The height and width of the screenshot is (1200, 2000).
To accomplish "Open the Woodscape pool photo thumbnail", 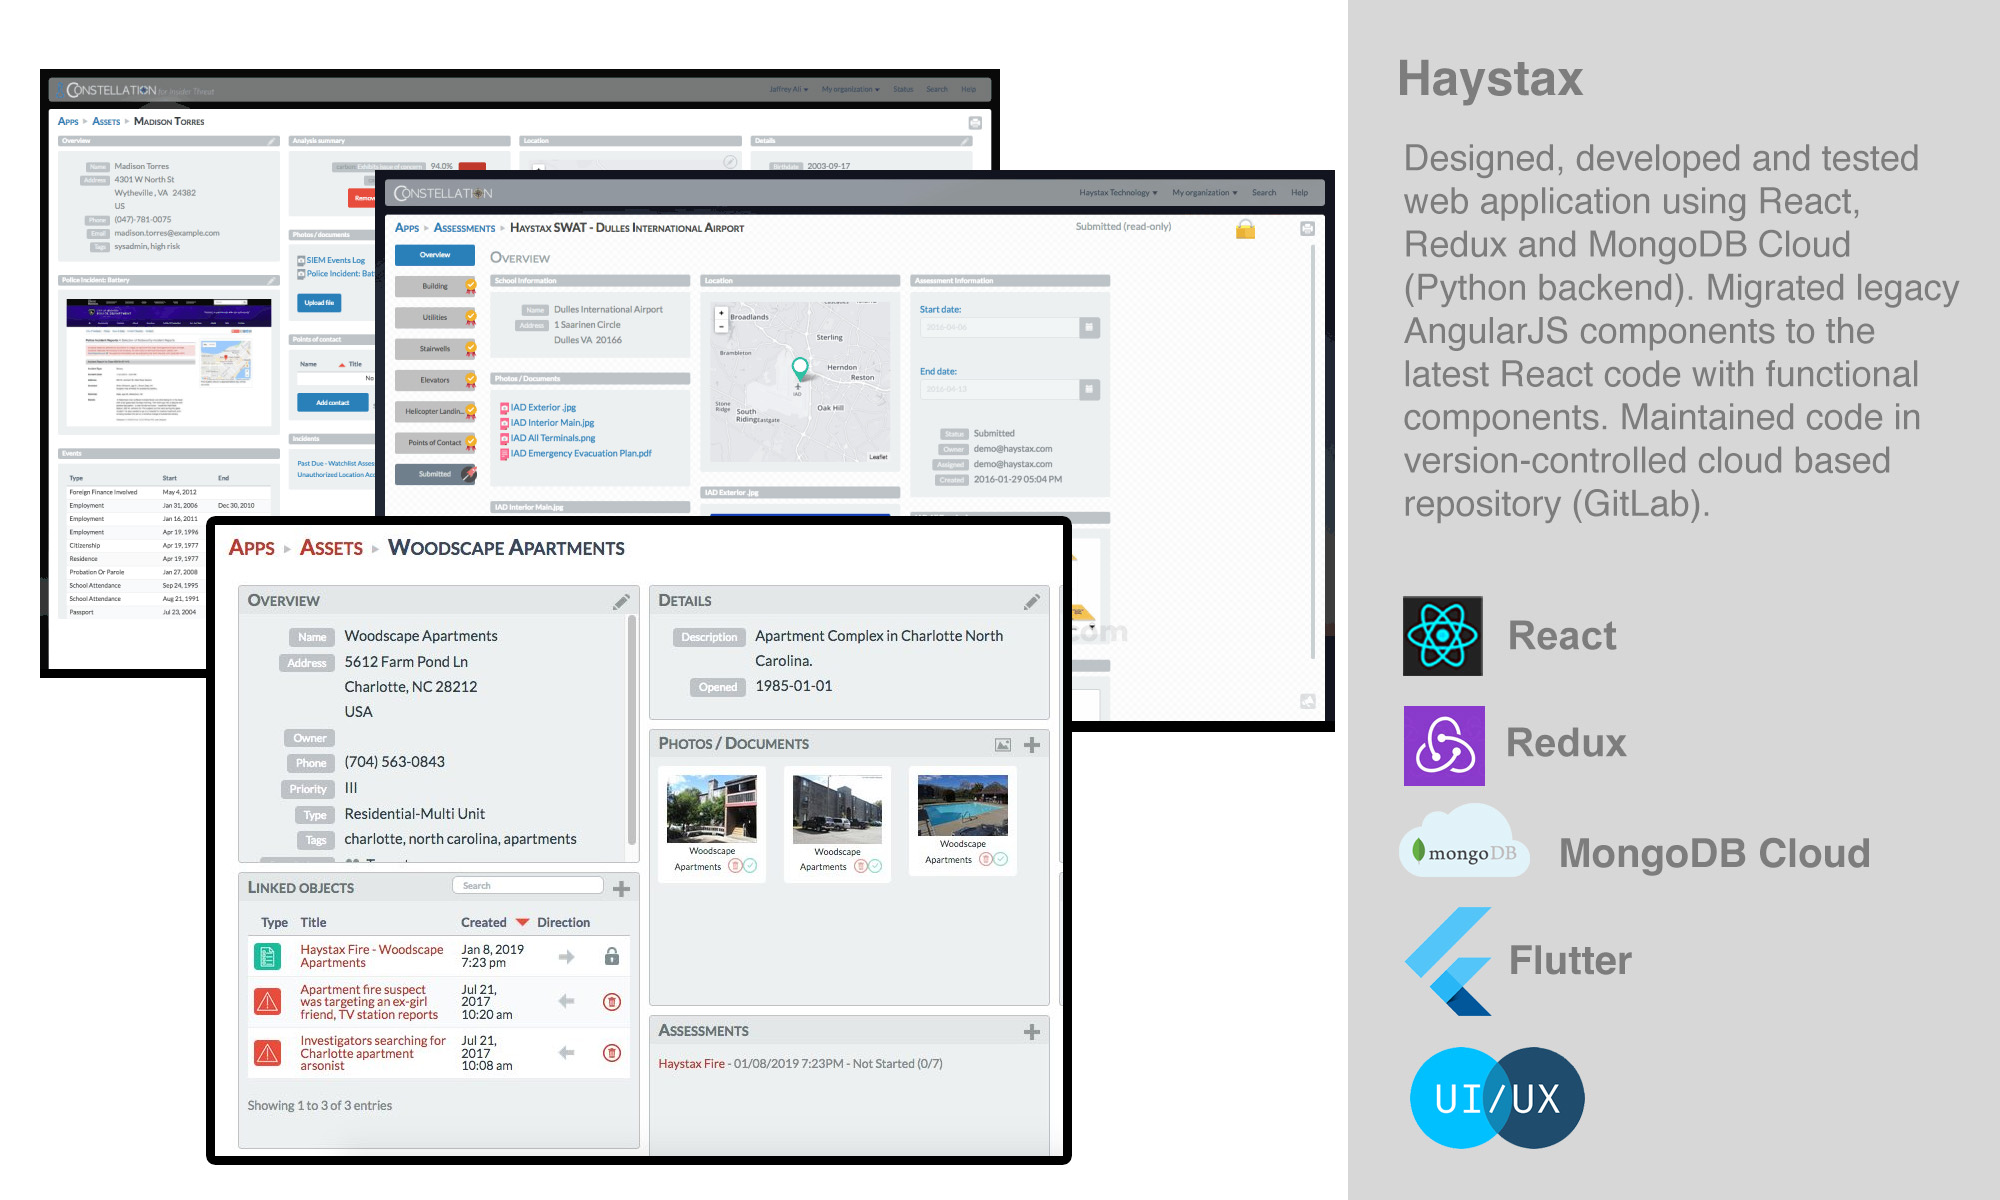I will [962, 806].
